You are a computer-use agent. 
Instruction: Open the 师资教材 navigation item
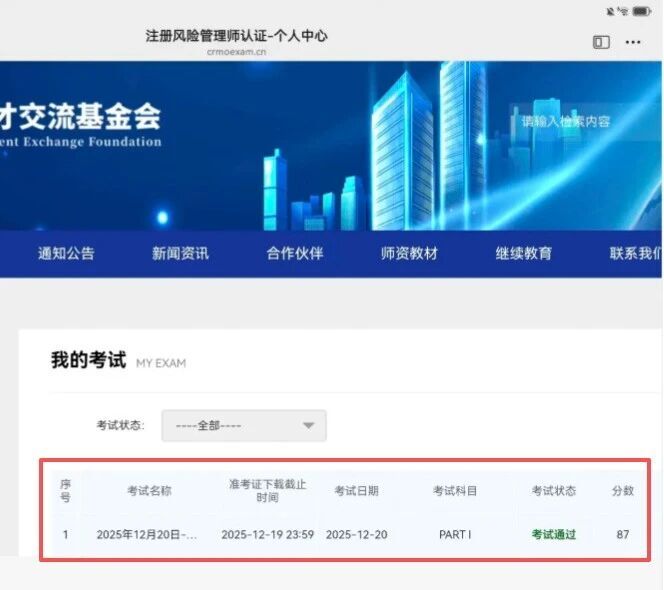pos(409,253)
